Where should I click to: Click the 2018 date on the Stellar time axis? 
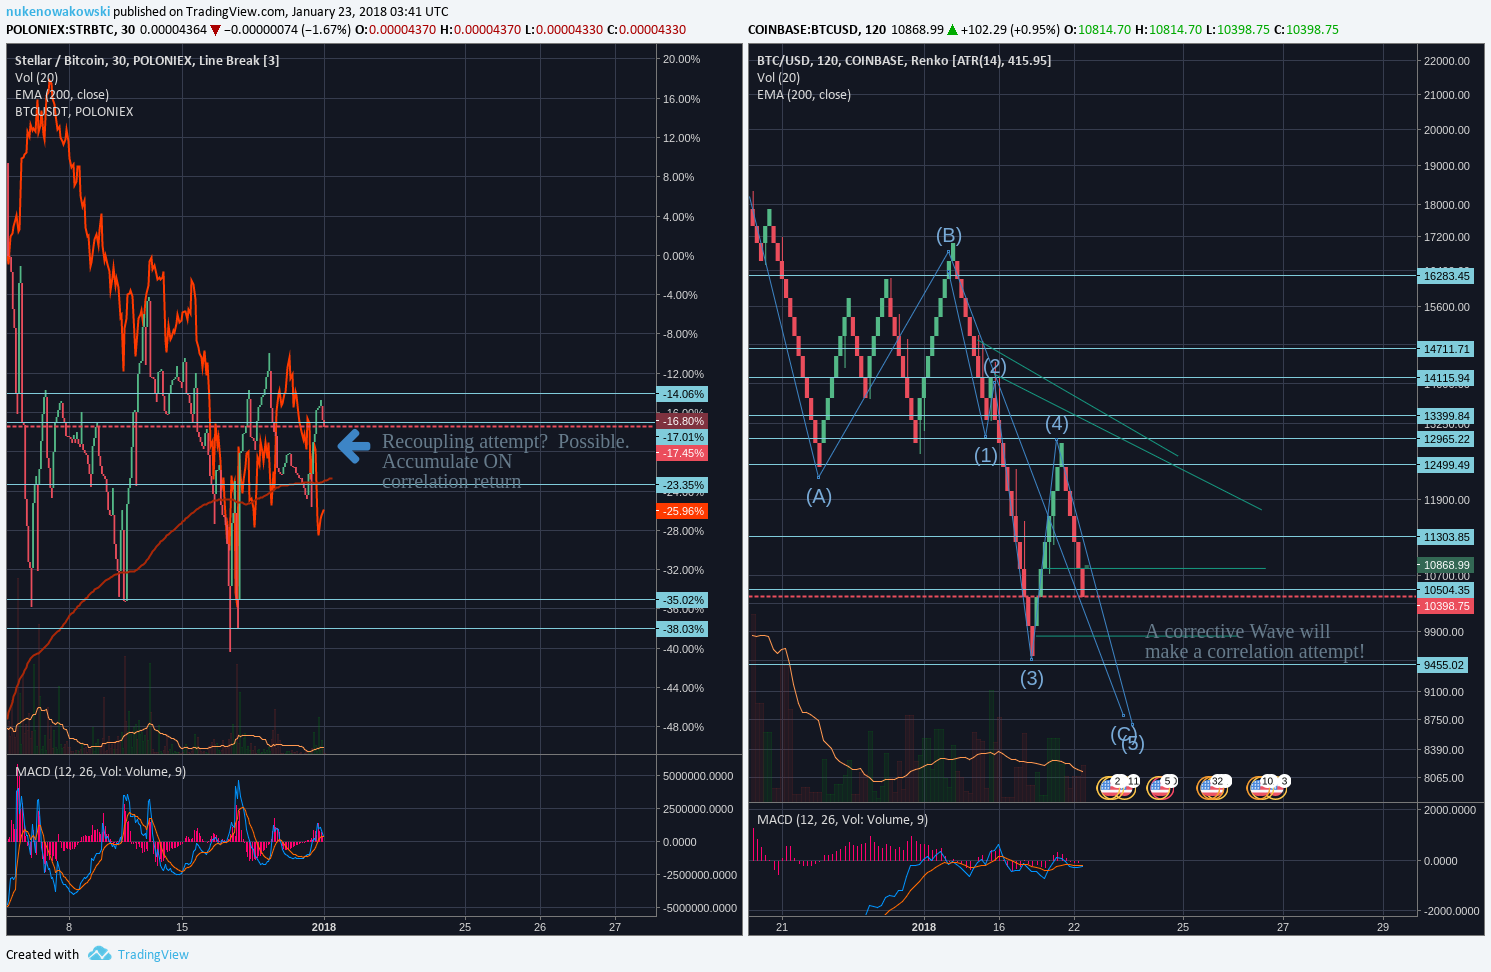[324, 927]
